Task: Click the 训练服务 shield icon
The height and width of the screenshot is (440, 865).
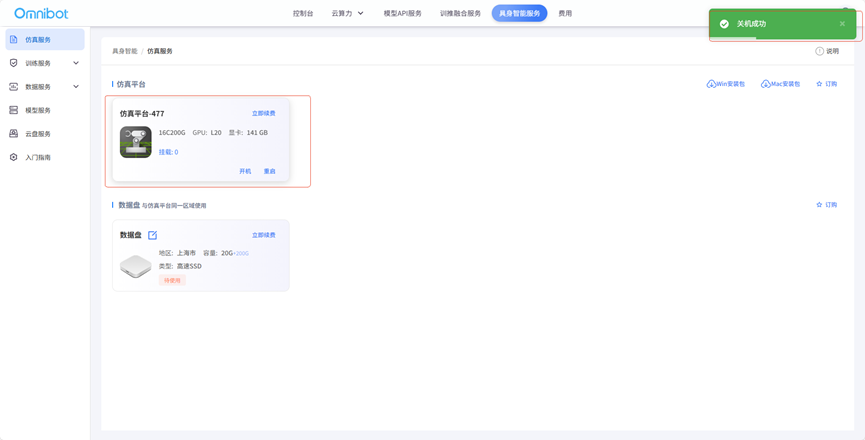Action: [x=14, y=63]
